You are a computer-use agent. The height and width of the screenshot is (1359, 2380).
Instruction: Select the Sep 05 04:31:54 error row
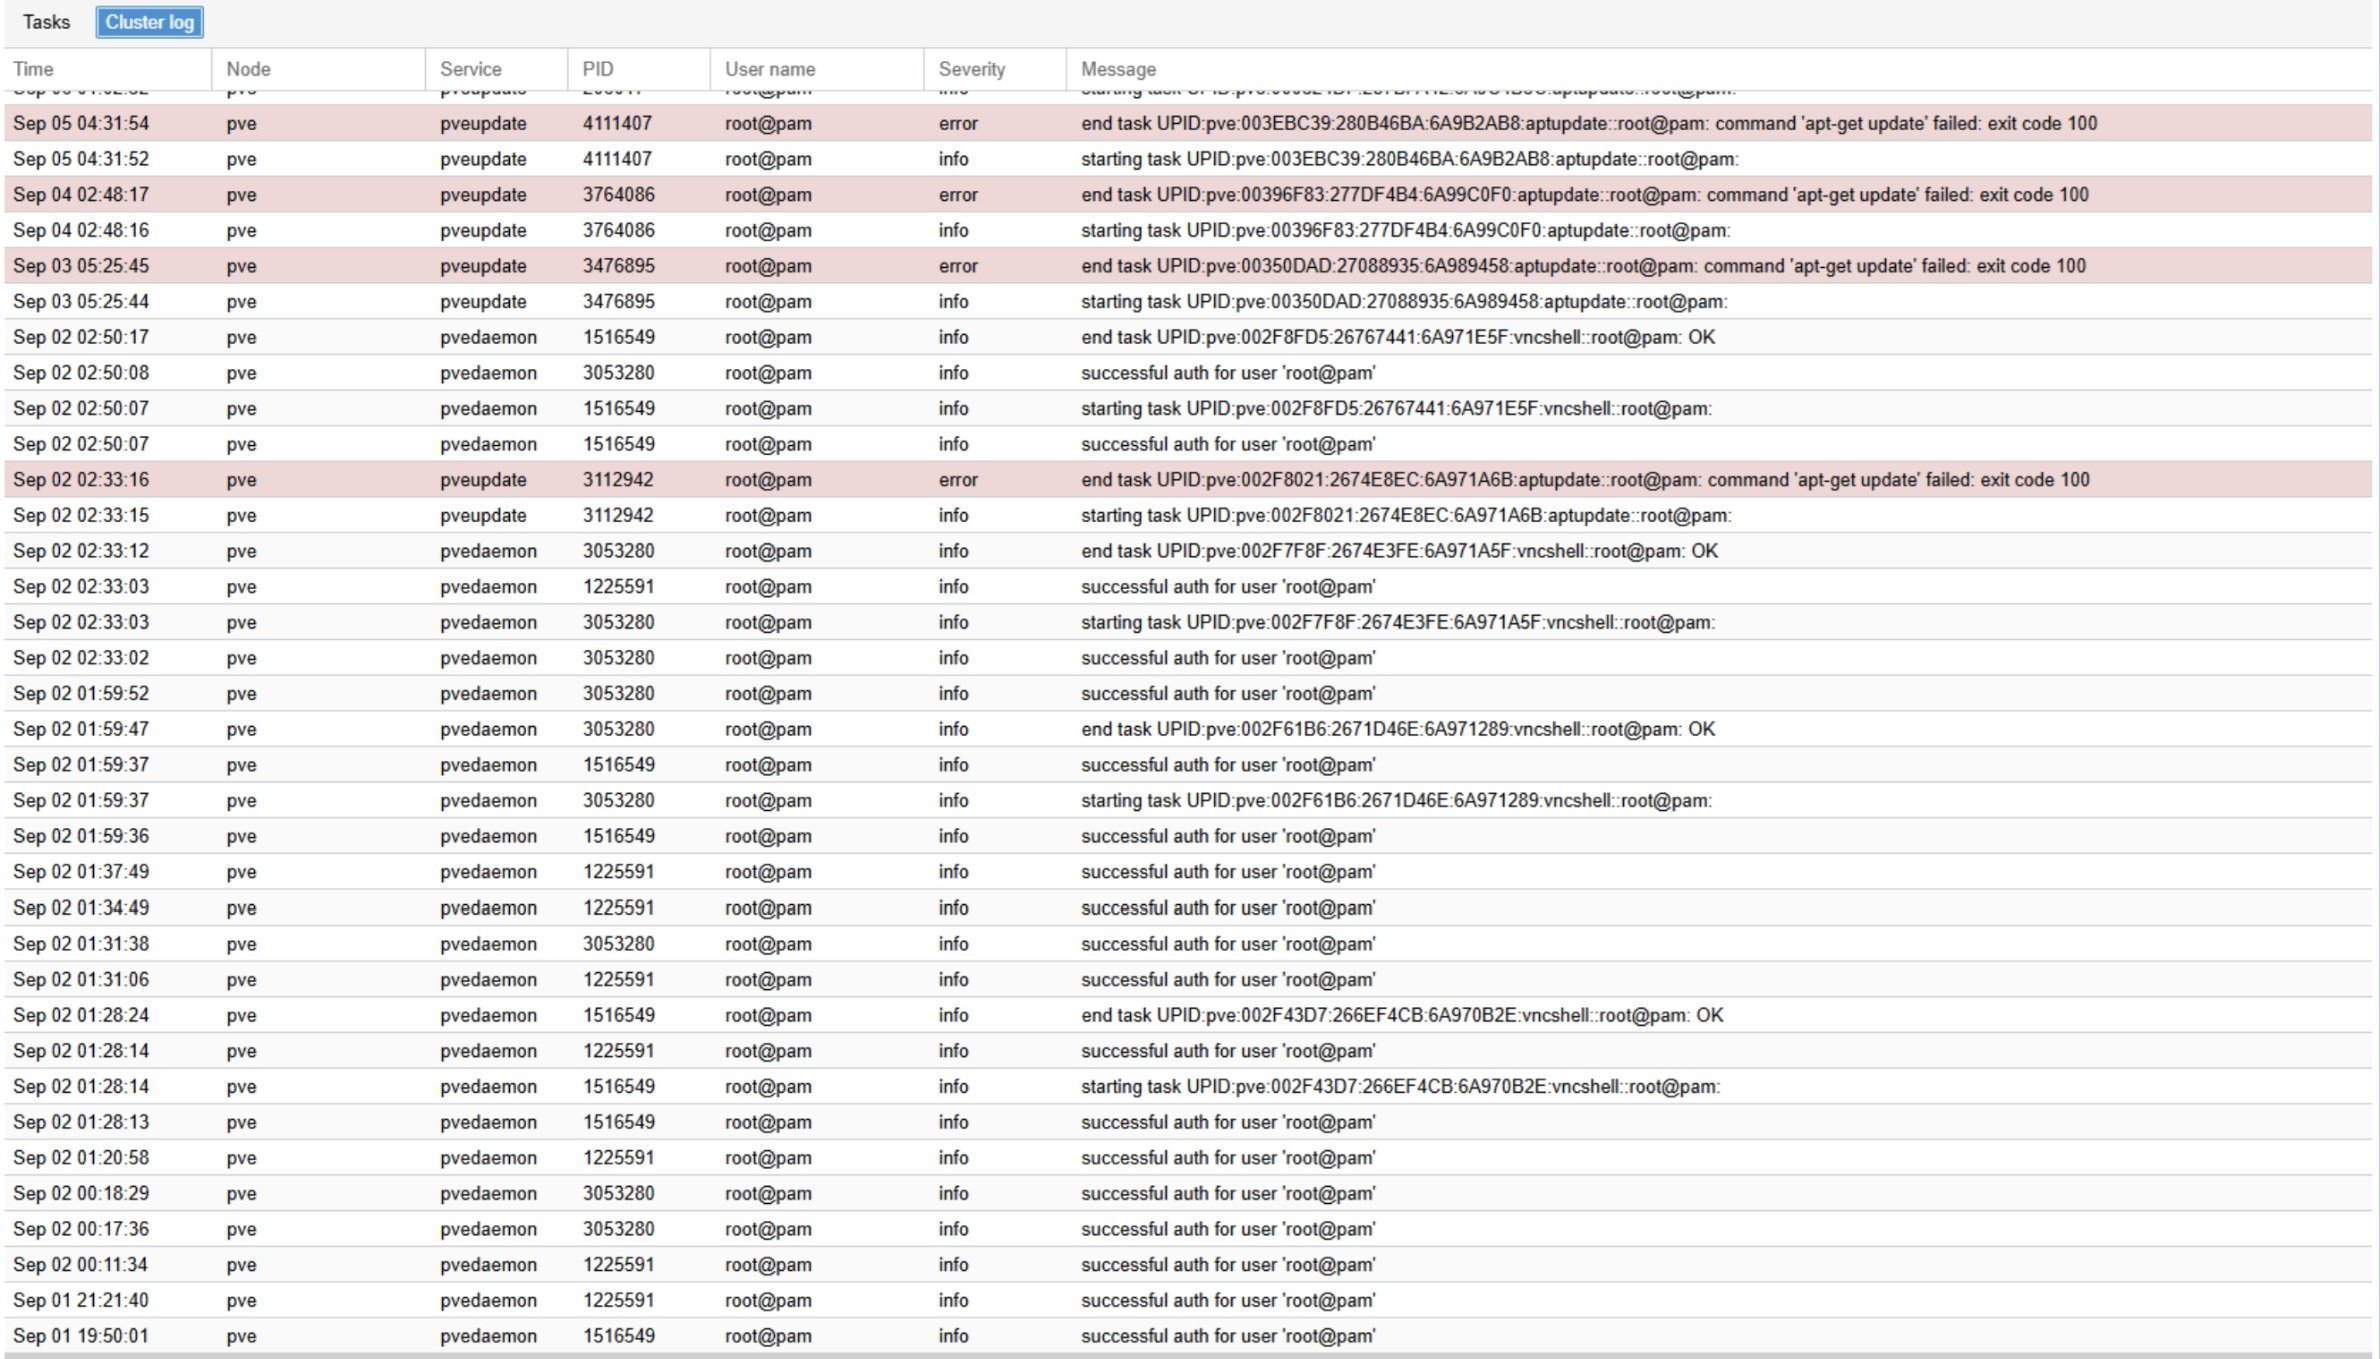(x=1188, y=123)
